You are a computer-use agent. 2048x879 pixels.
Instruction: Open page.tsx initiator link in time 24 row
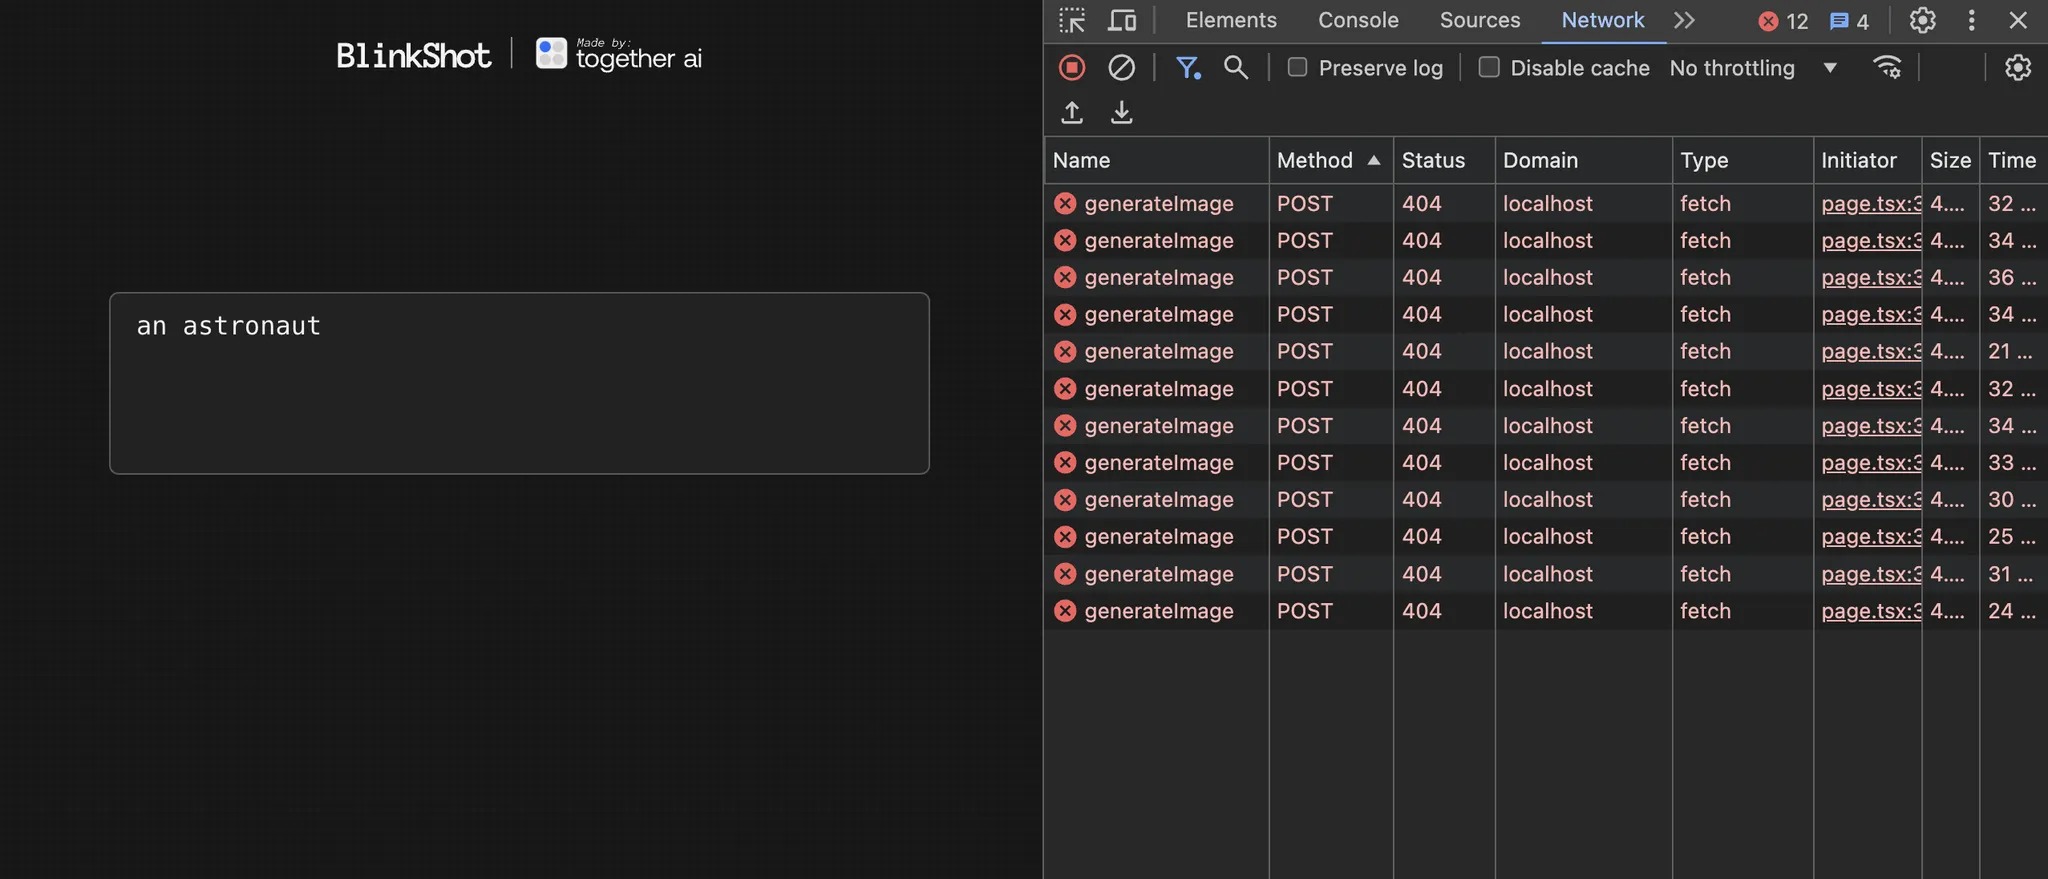(1871, 611)
